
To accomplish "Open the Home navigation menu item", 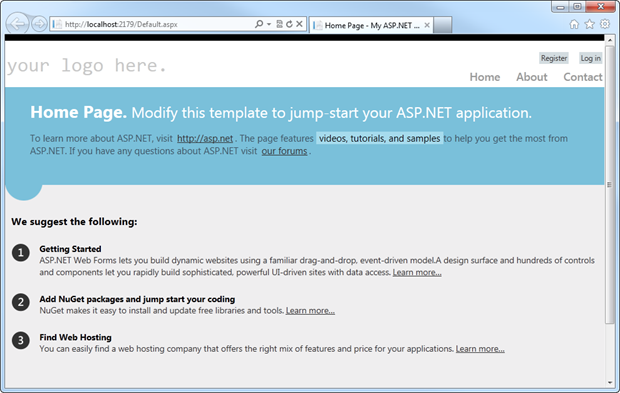I will pos(485,77).
